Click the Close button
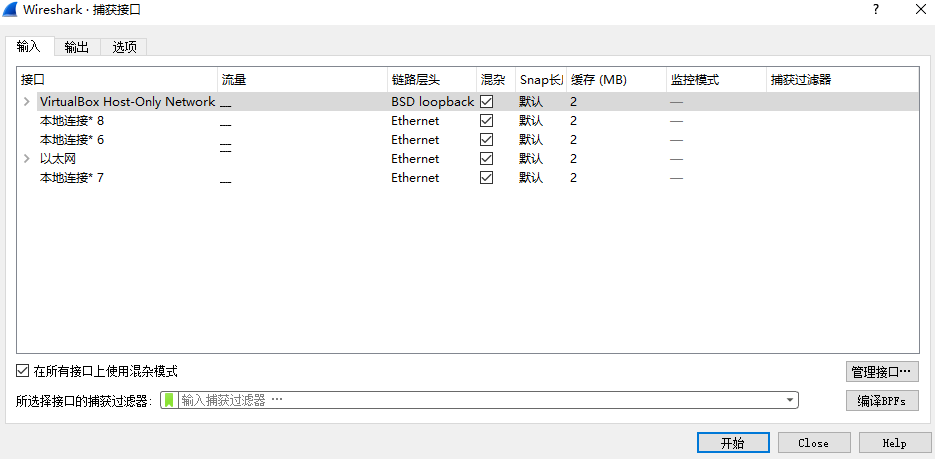935x459 pixels. 814,443
